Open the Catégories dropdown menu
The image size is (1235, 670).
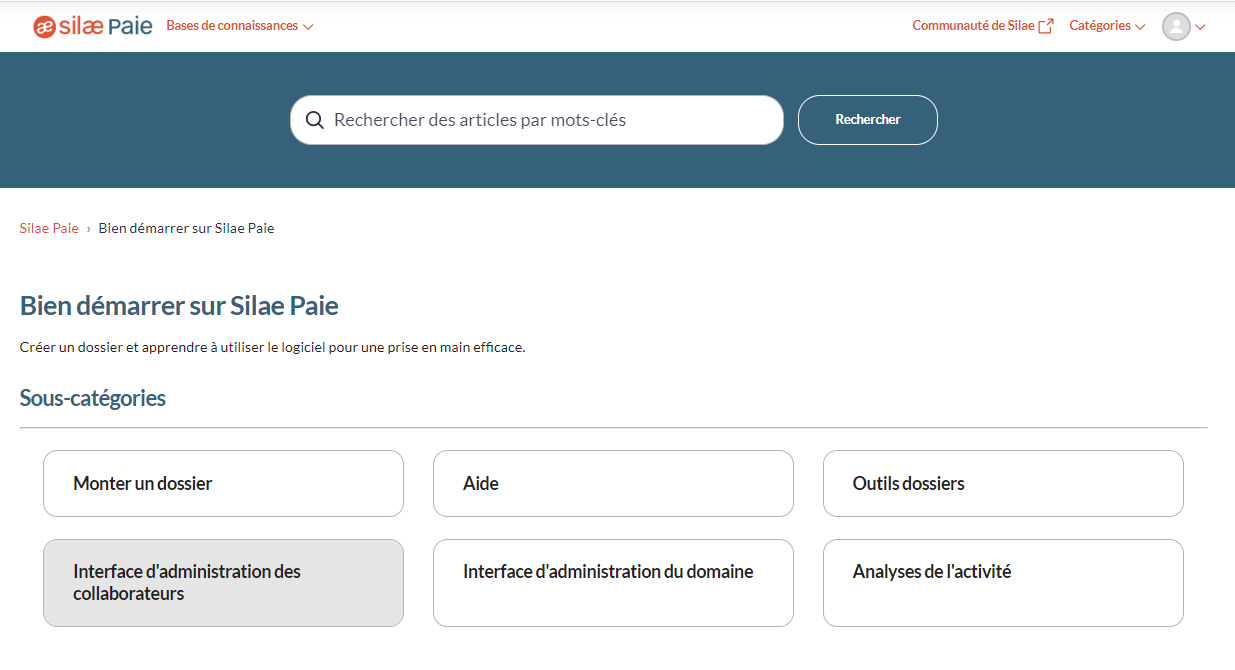click(1107, 26)
